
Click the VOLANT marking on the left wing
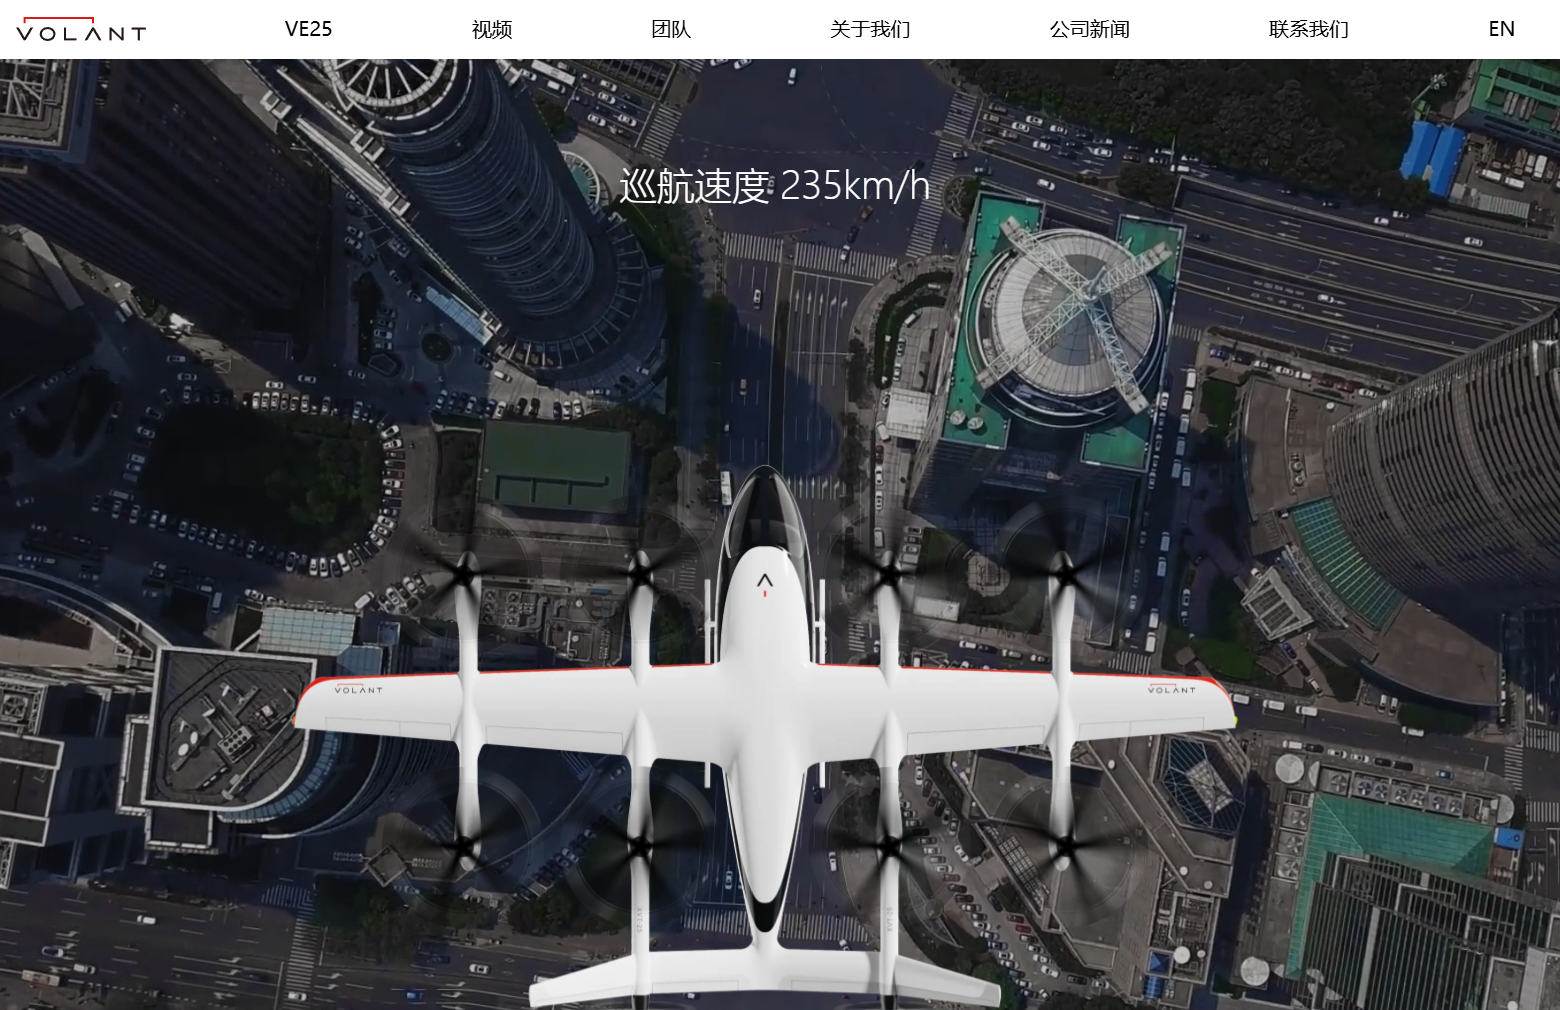(358, 690)
